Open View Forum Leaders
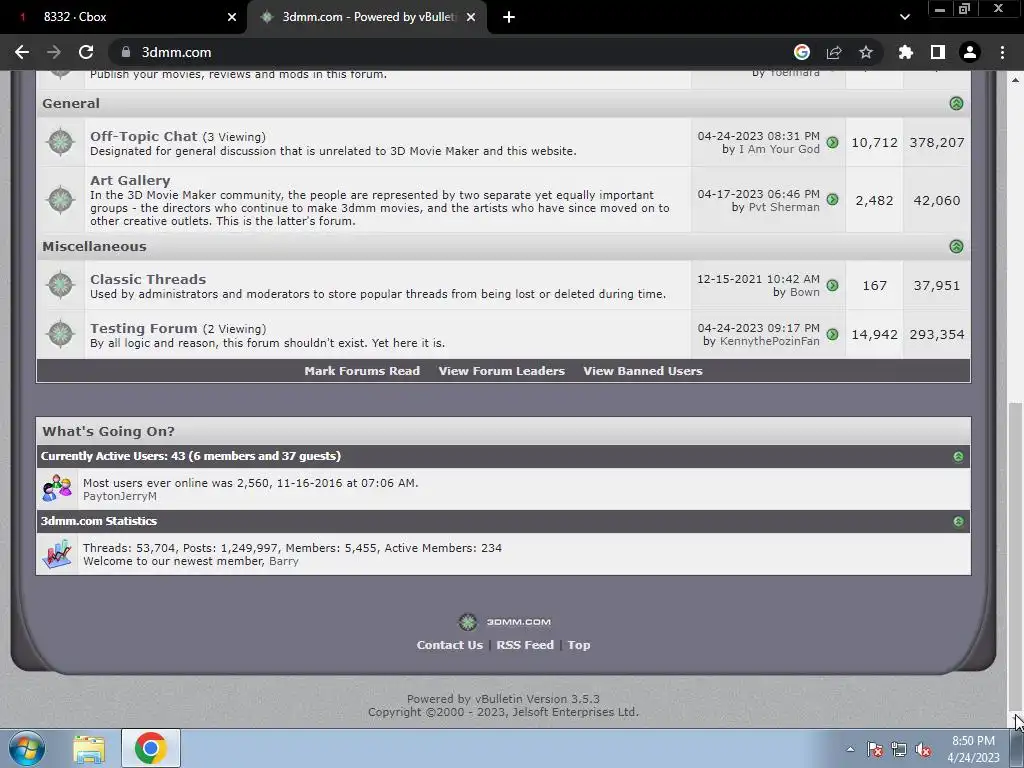The width and height of the screenshot is (1024, 768). pyautogui.click(x=502, y=371)
